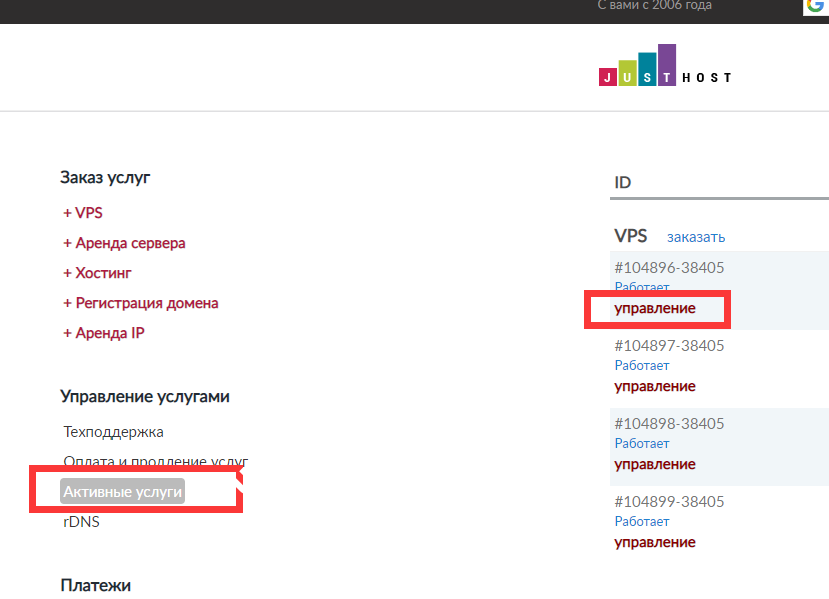Open the rDNS settings page
829x599 pixels.
click(x=80, y=521)
